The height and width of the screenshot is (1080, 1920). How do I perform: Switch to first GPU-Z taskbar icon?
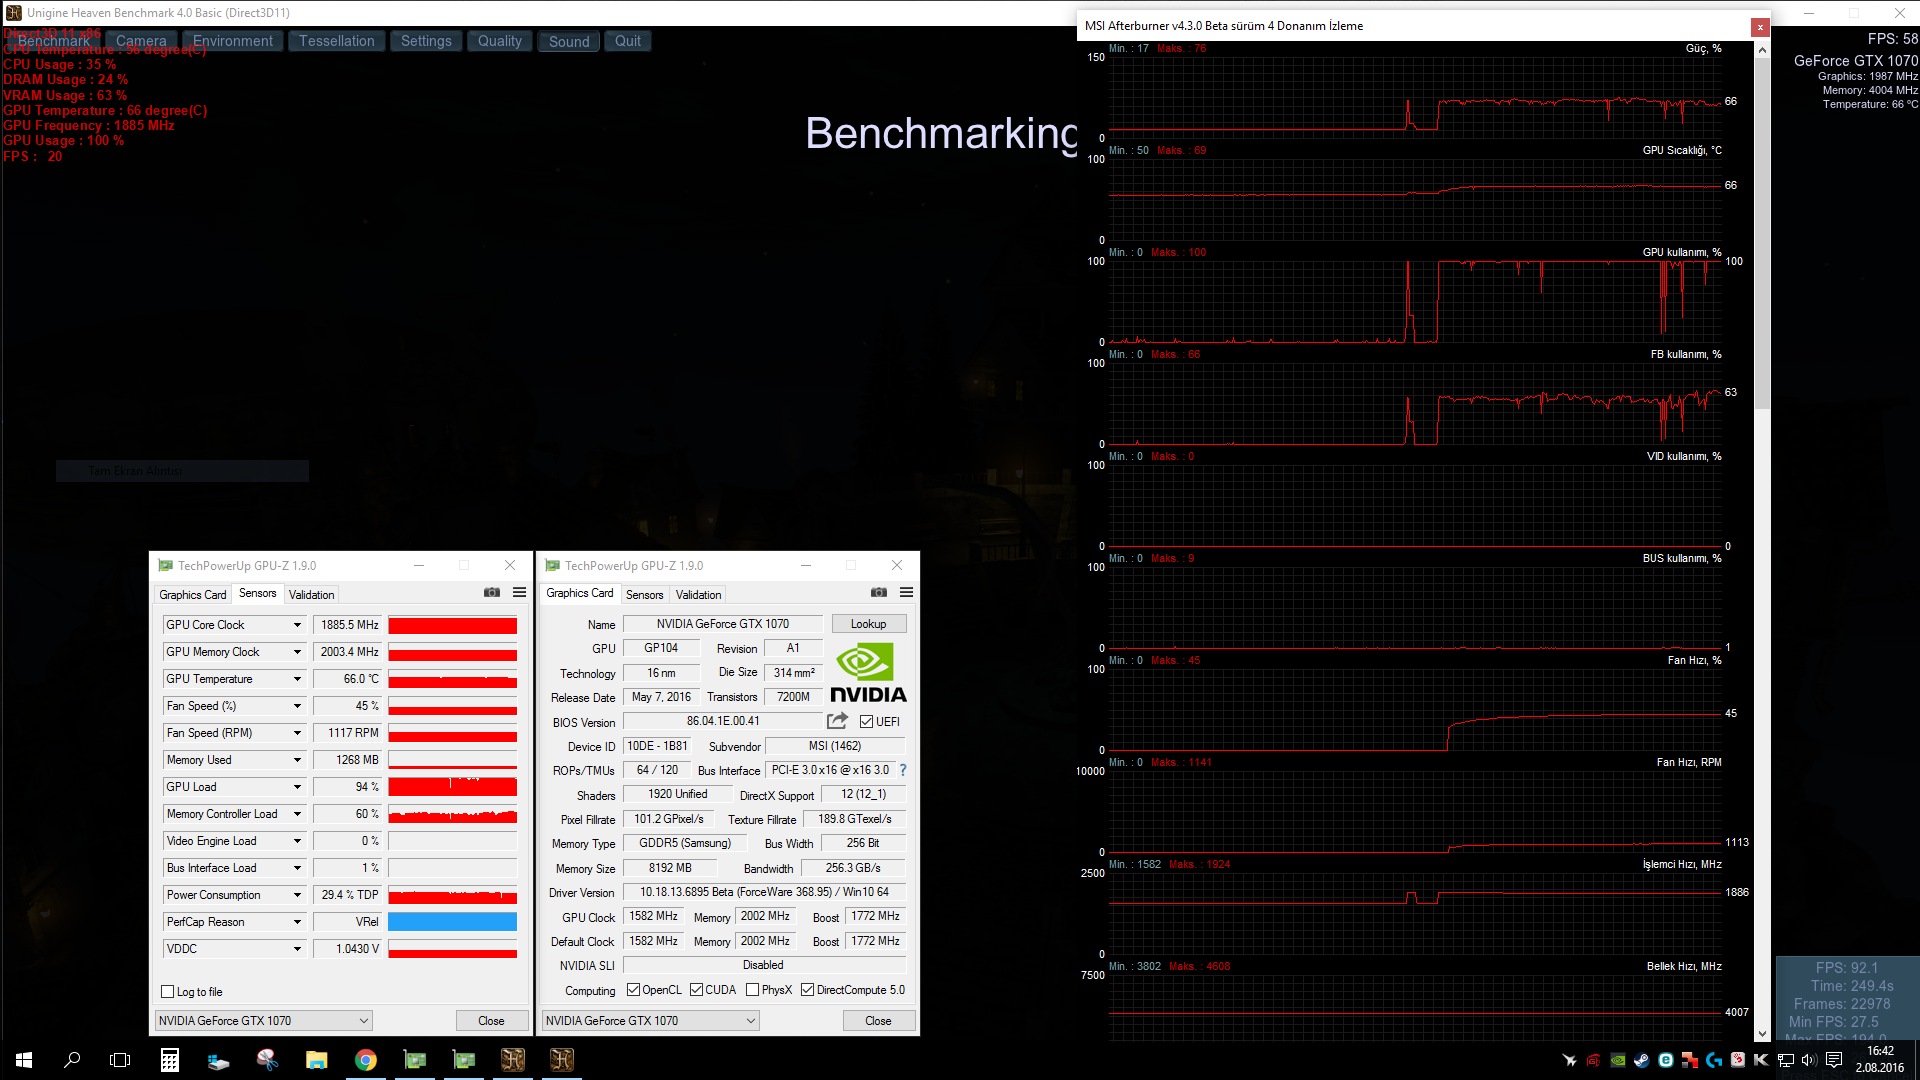coord(414,1060)
